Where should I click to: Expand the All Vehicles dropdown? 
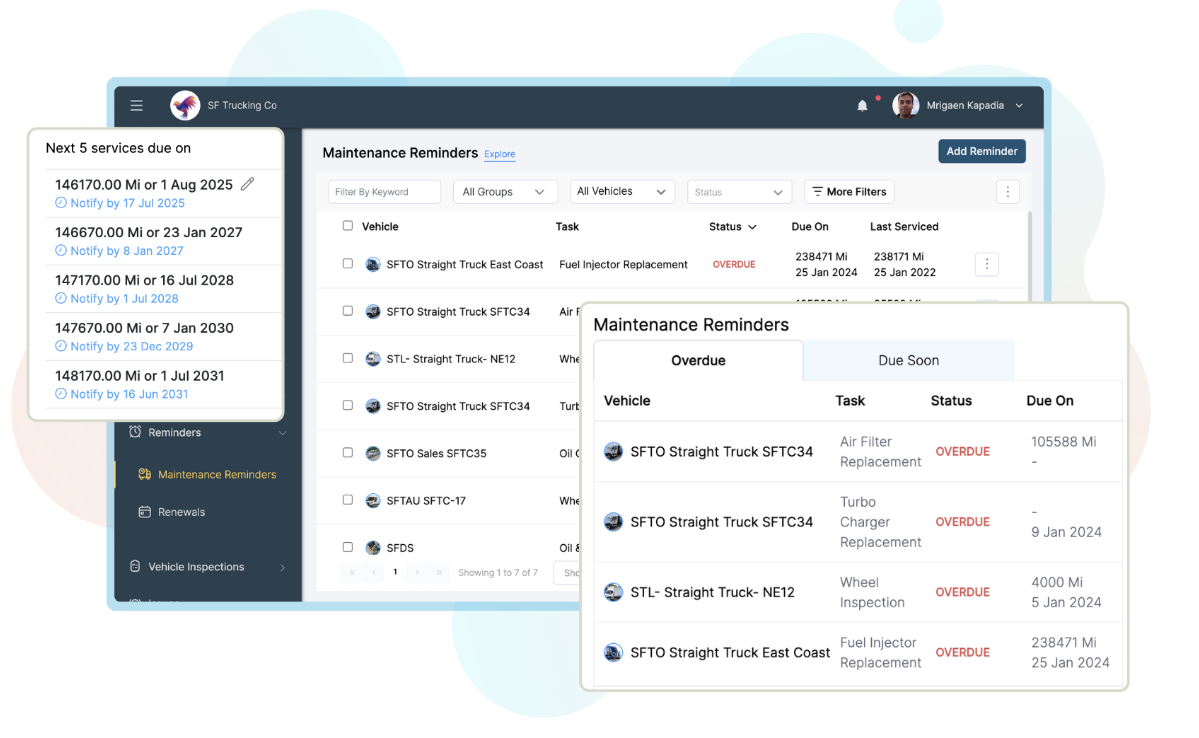[621, 192]
